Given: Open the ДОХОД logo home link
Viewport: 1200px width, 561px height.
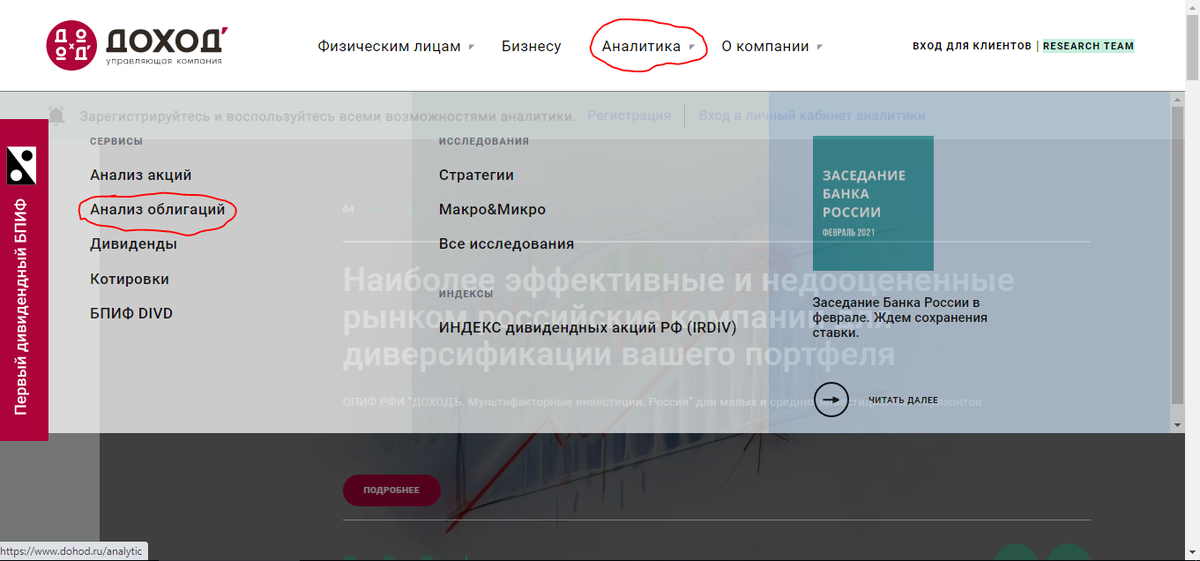Looking at the screenshot, I should coord(138,46).
